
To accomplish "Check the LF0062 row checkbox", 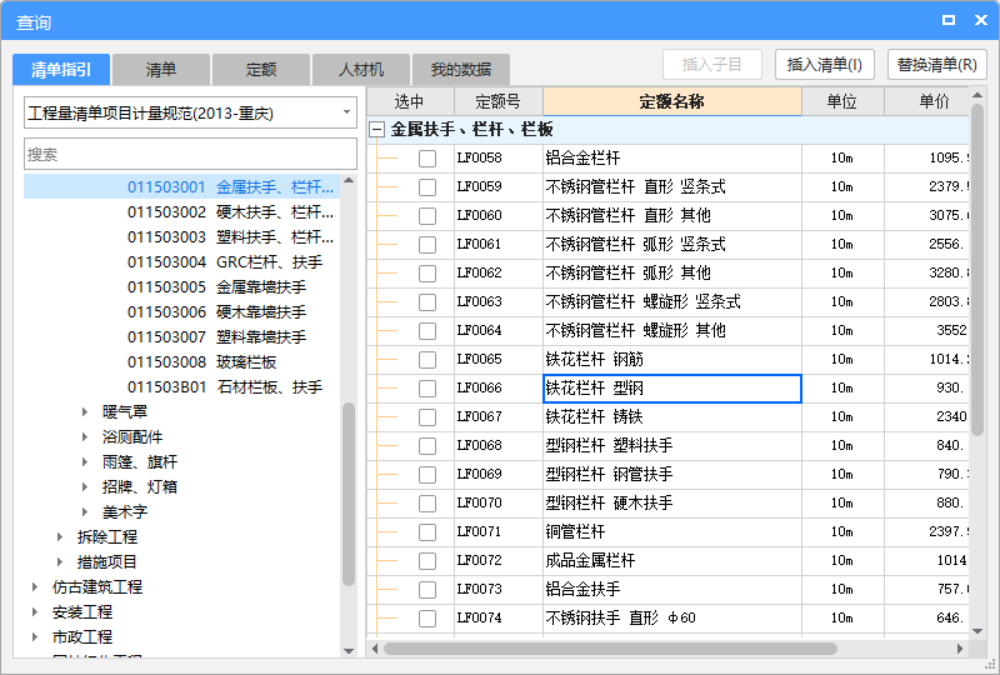I will pos(427,273).
